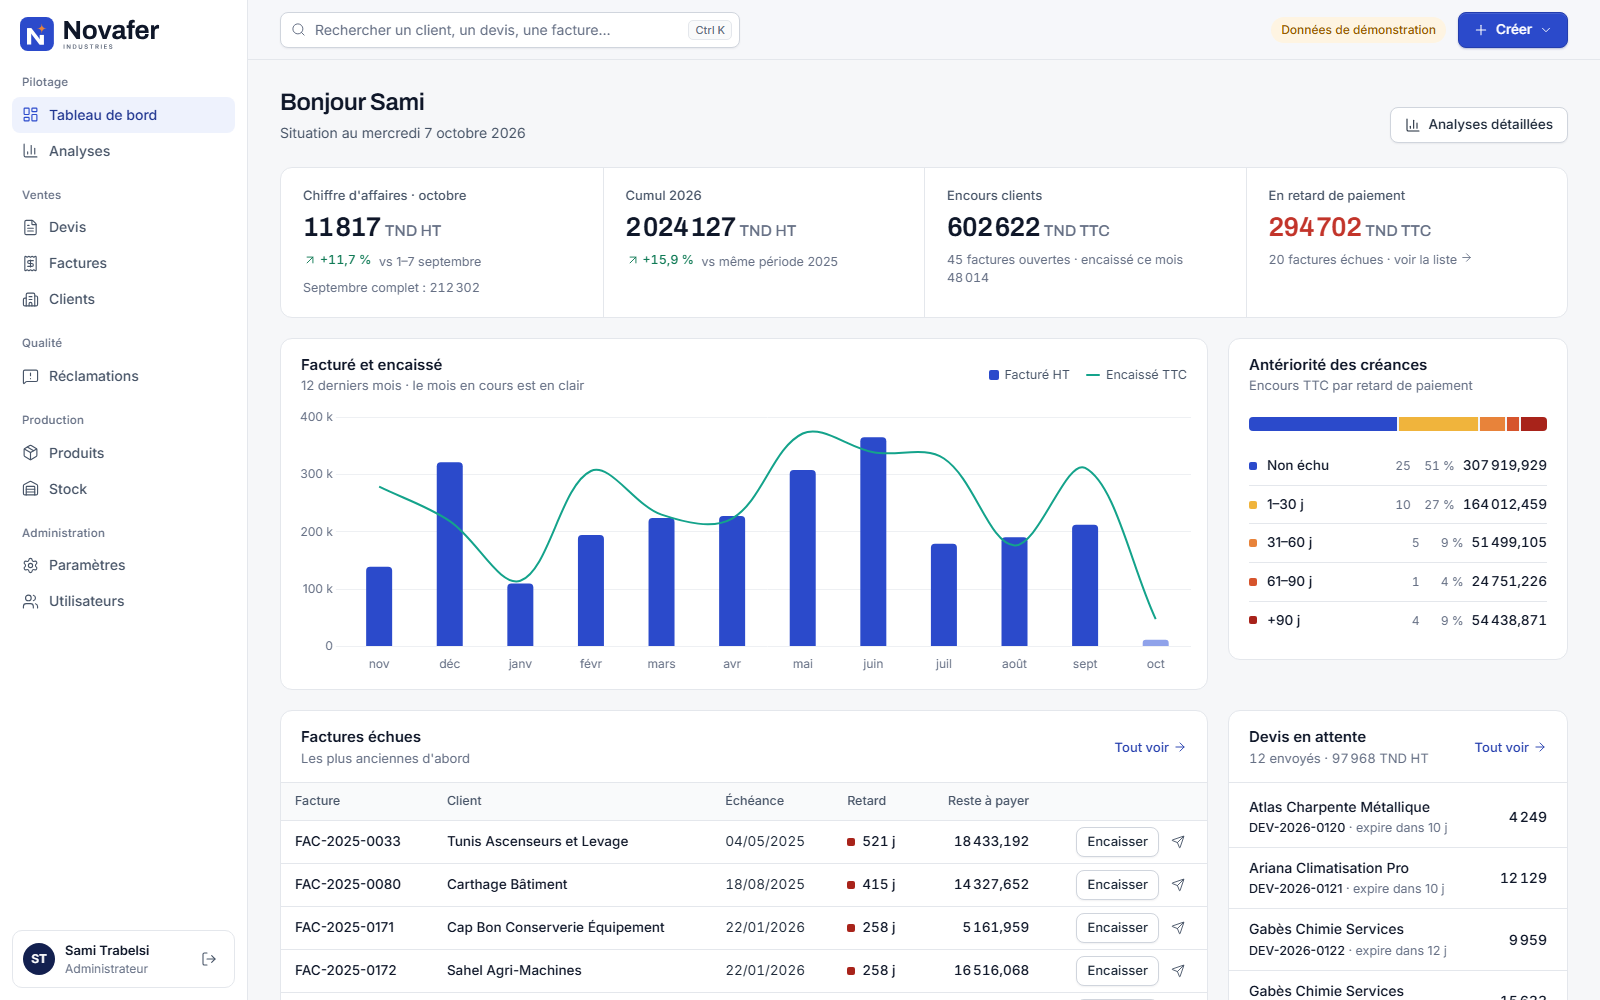The height and width of the screenshot is (1000, 1600).
Task: Click the arrow next to voir la liste
Action: (1467, 258)
